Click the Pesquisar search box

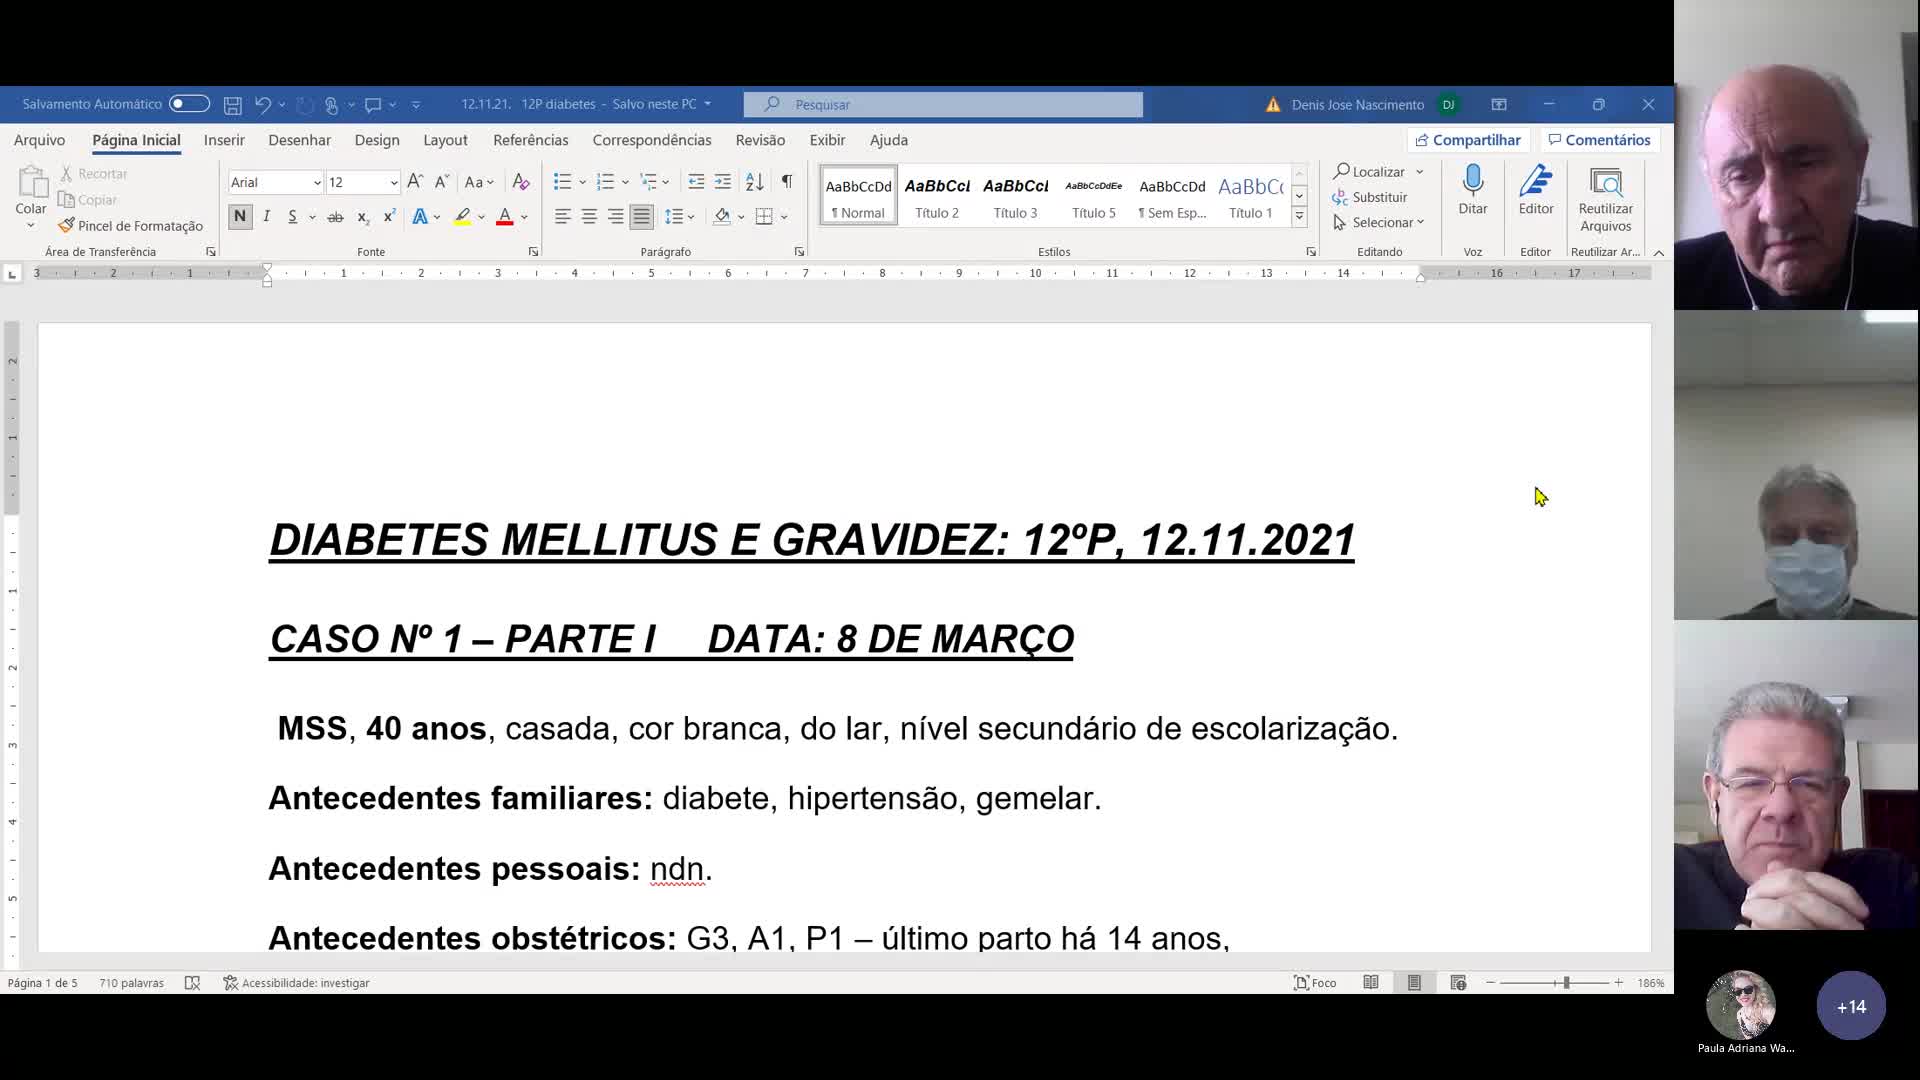943,104
